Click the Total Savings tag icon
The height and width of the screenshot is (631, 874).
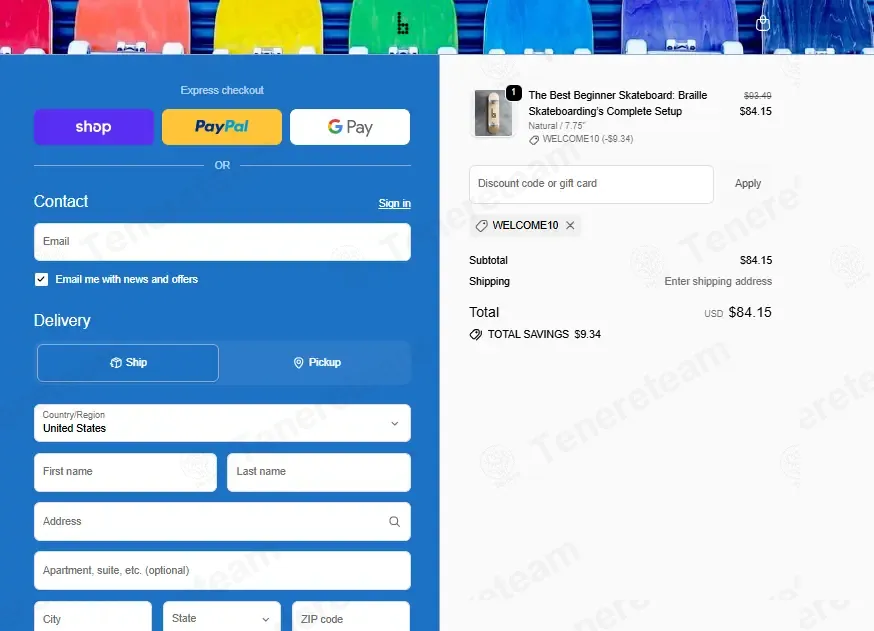[x=475, y=334]
